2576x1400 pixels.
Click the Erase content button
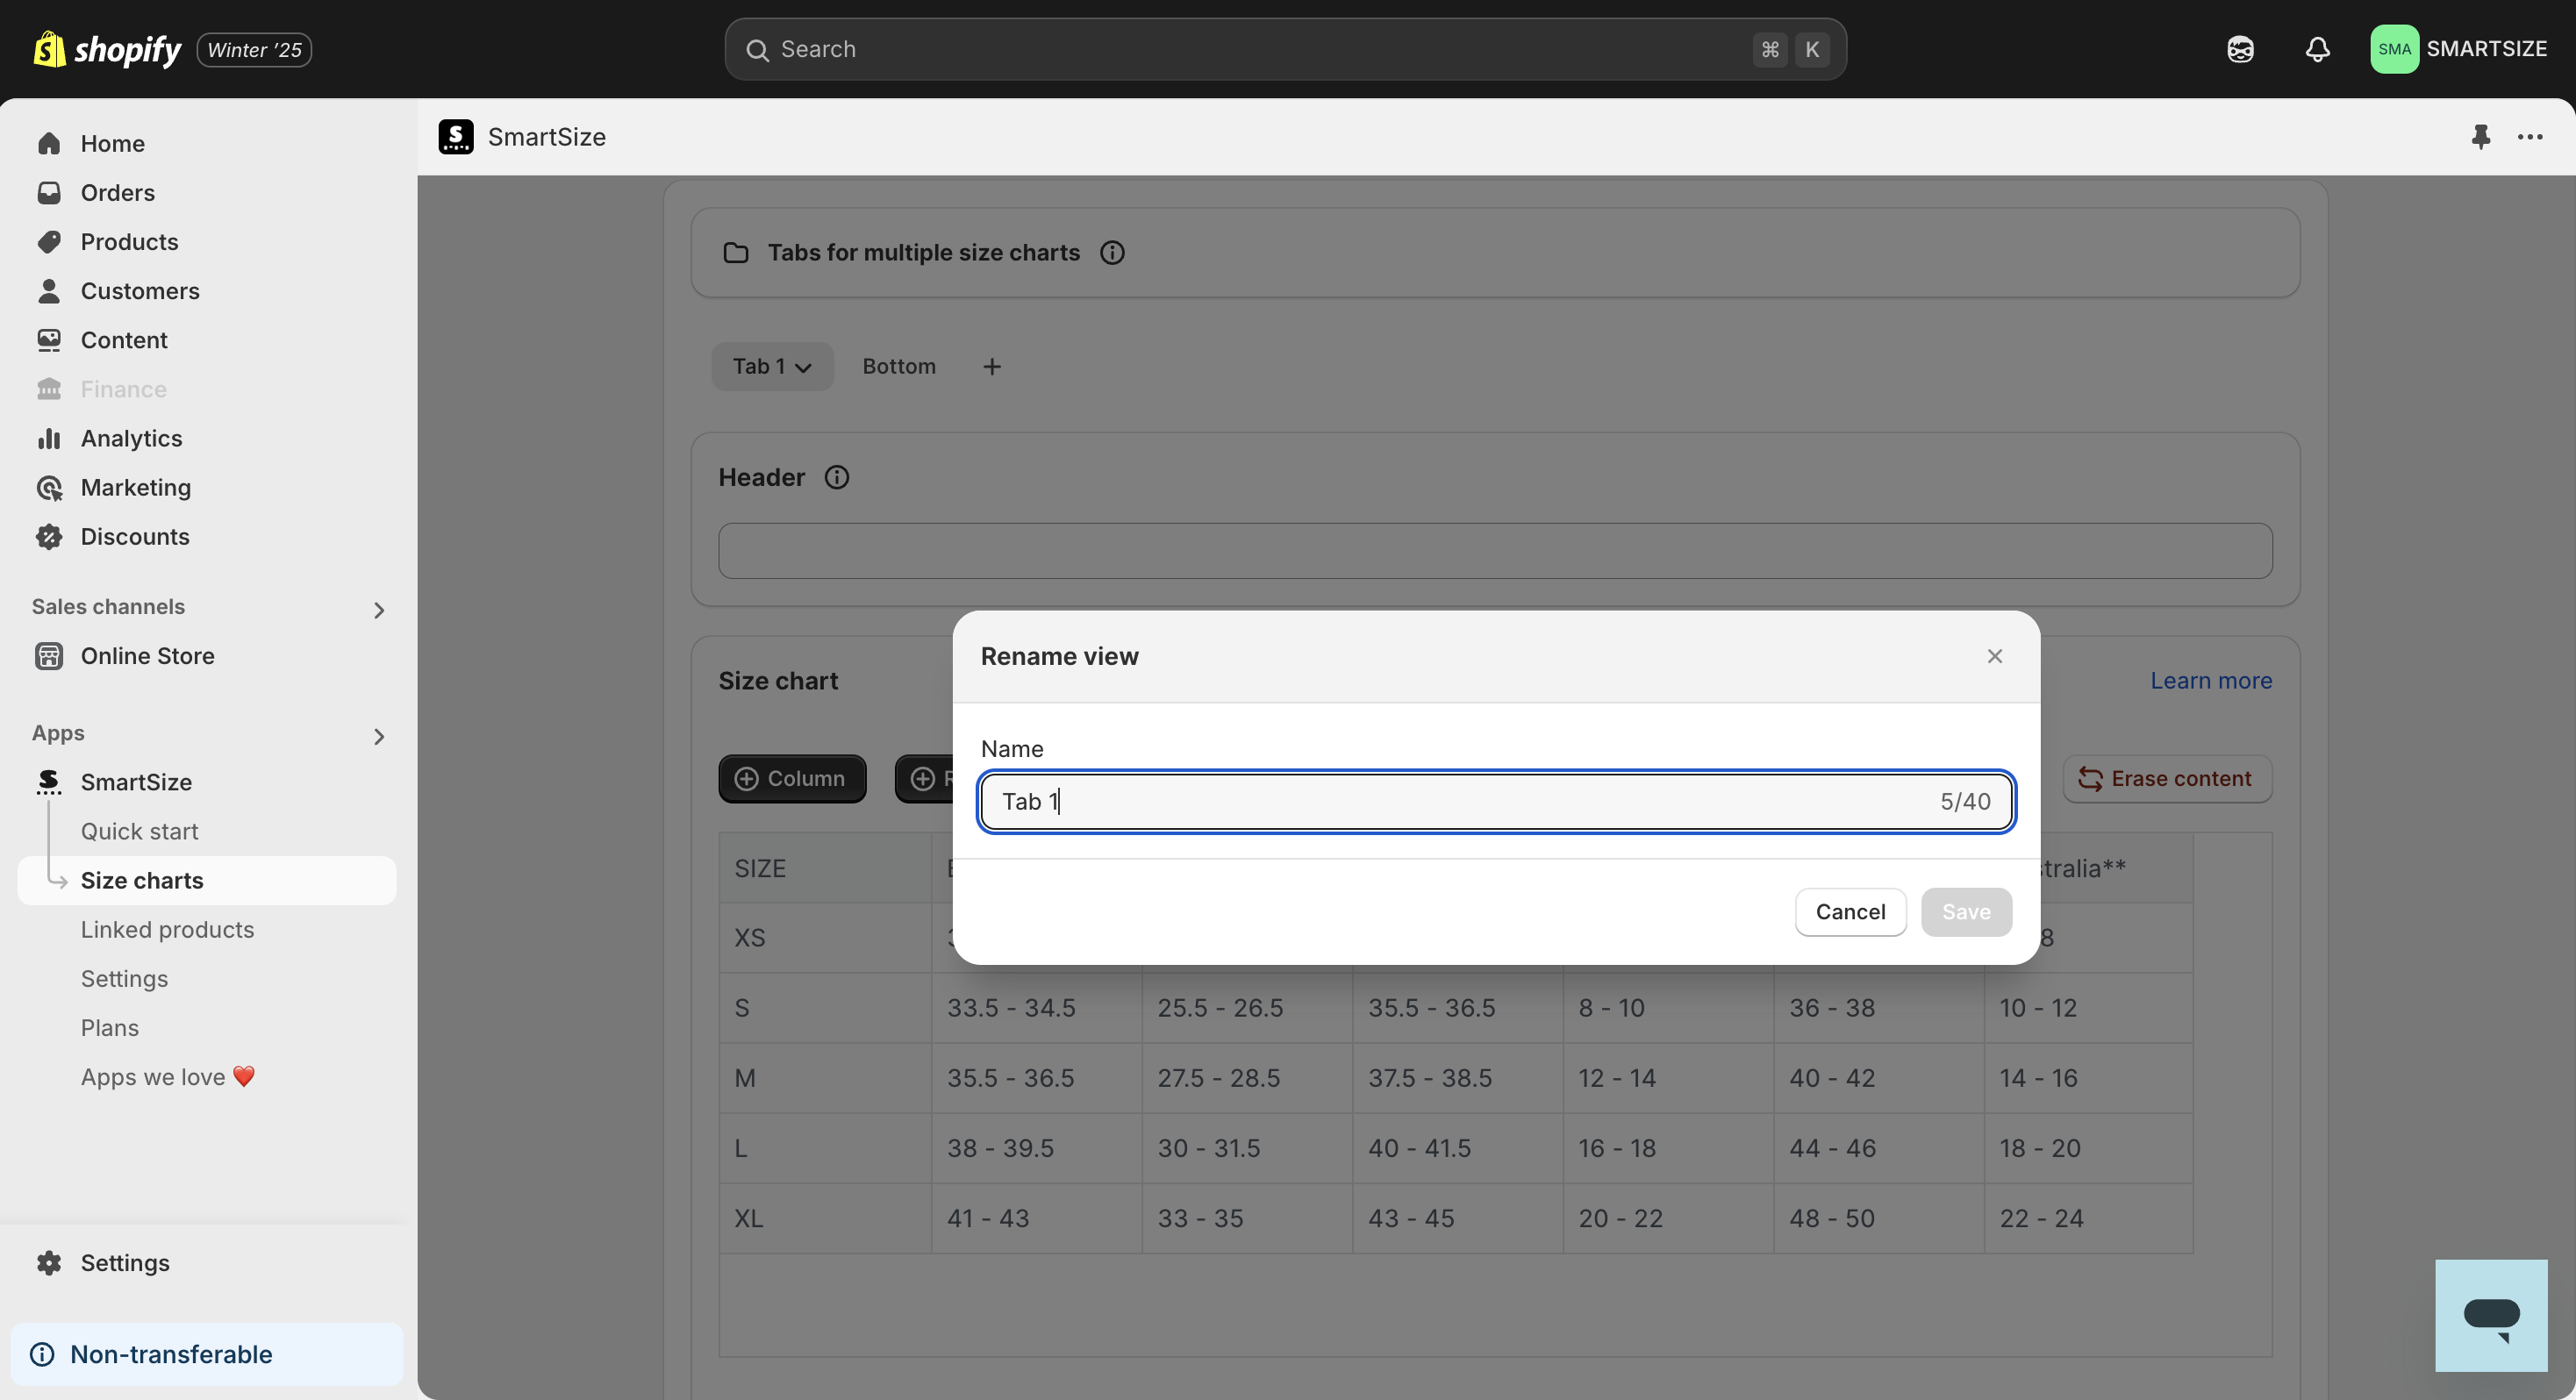2167,779
